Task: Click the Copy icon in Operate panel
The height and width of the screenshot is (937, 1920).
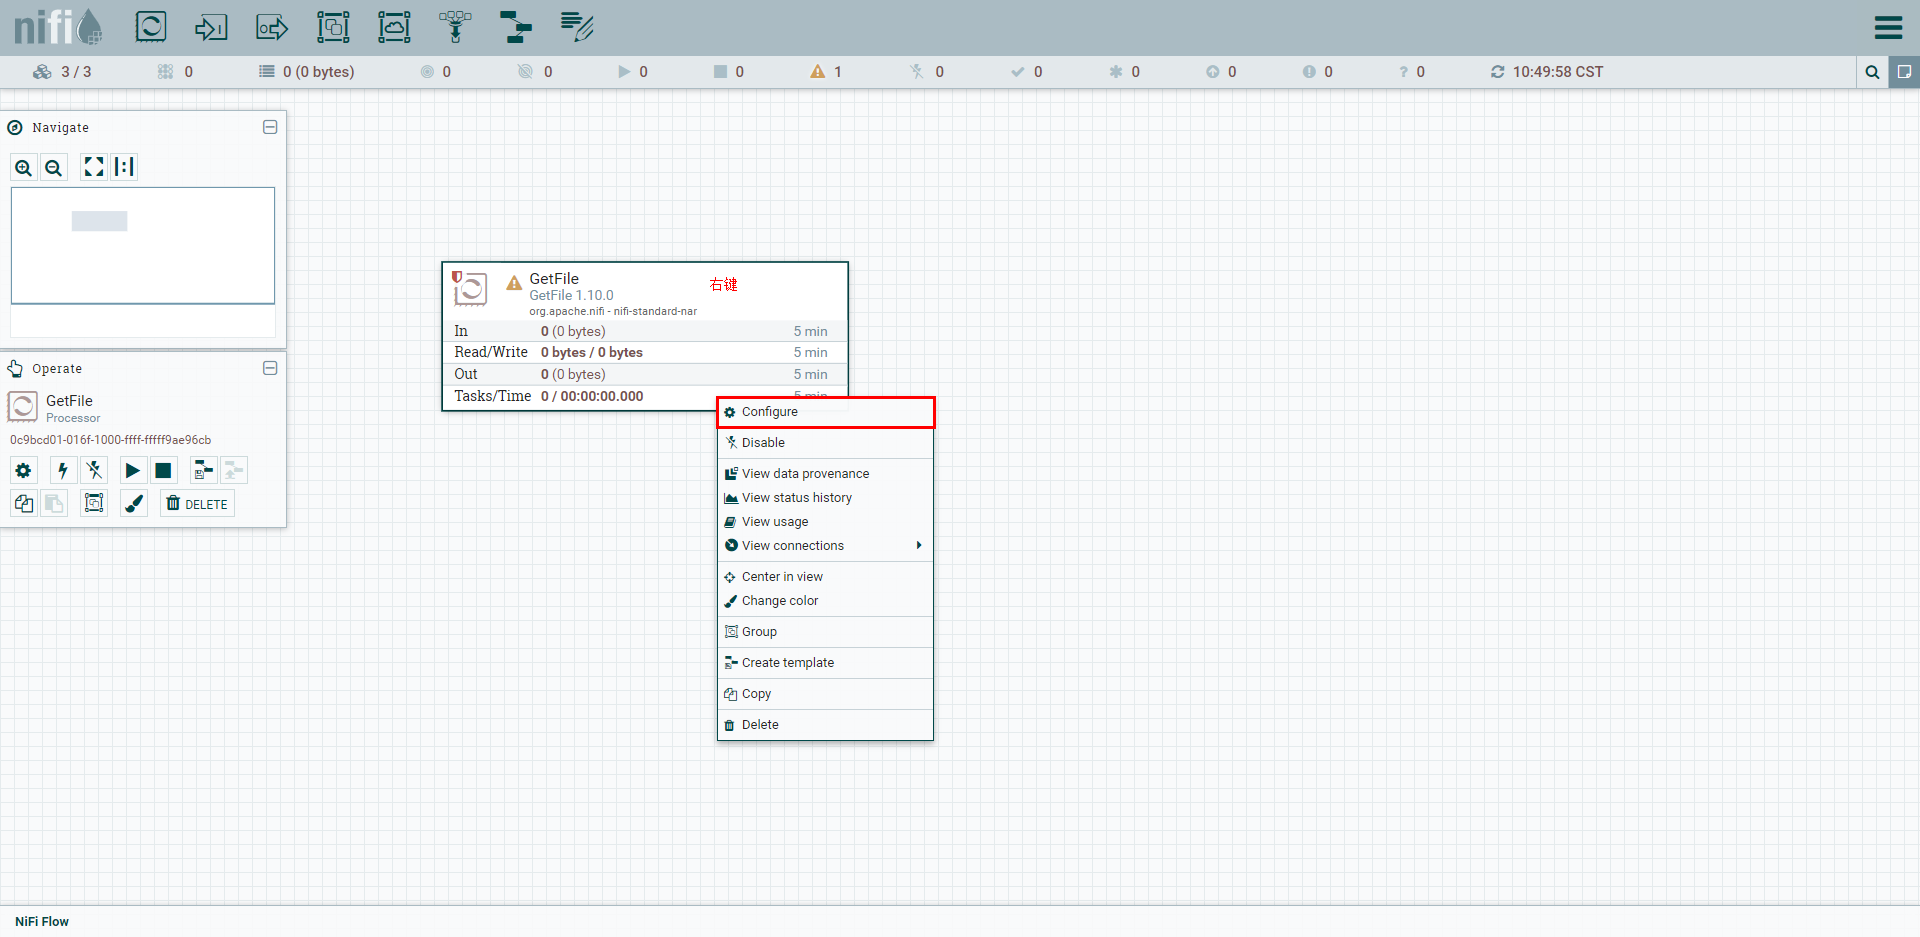Action: [x=24, y=504]
